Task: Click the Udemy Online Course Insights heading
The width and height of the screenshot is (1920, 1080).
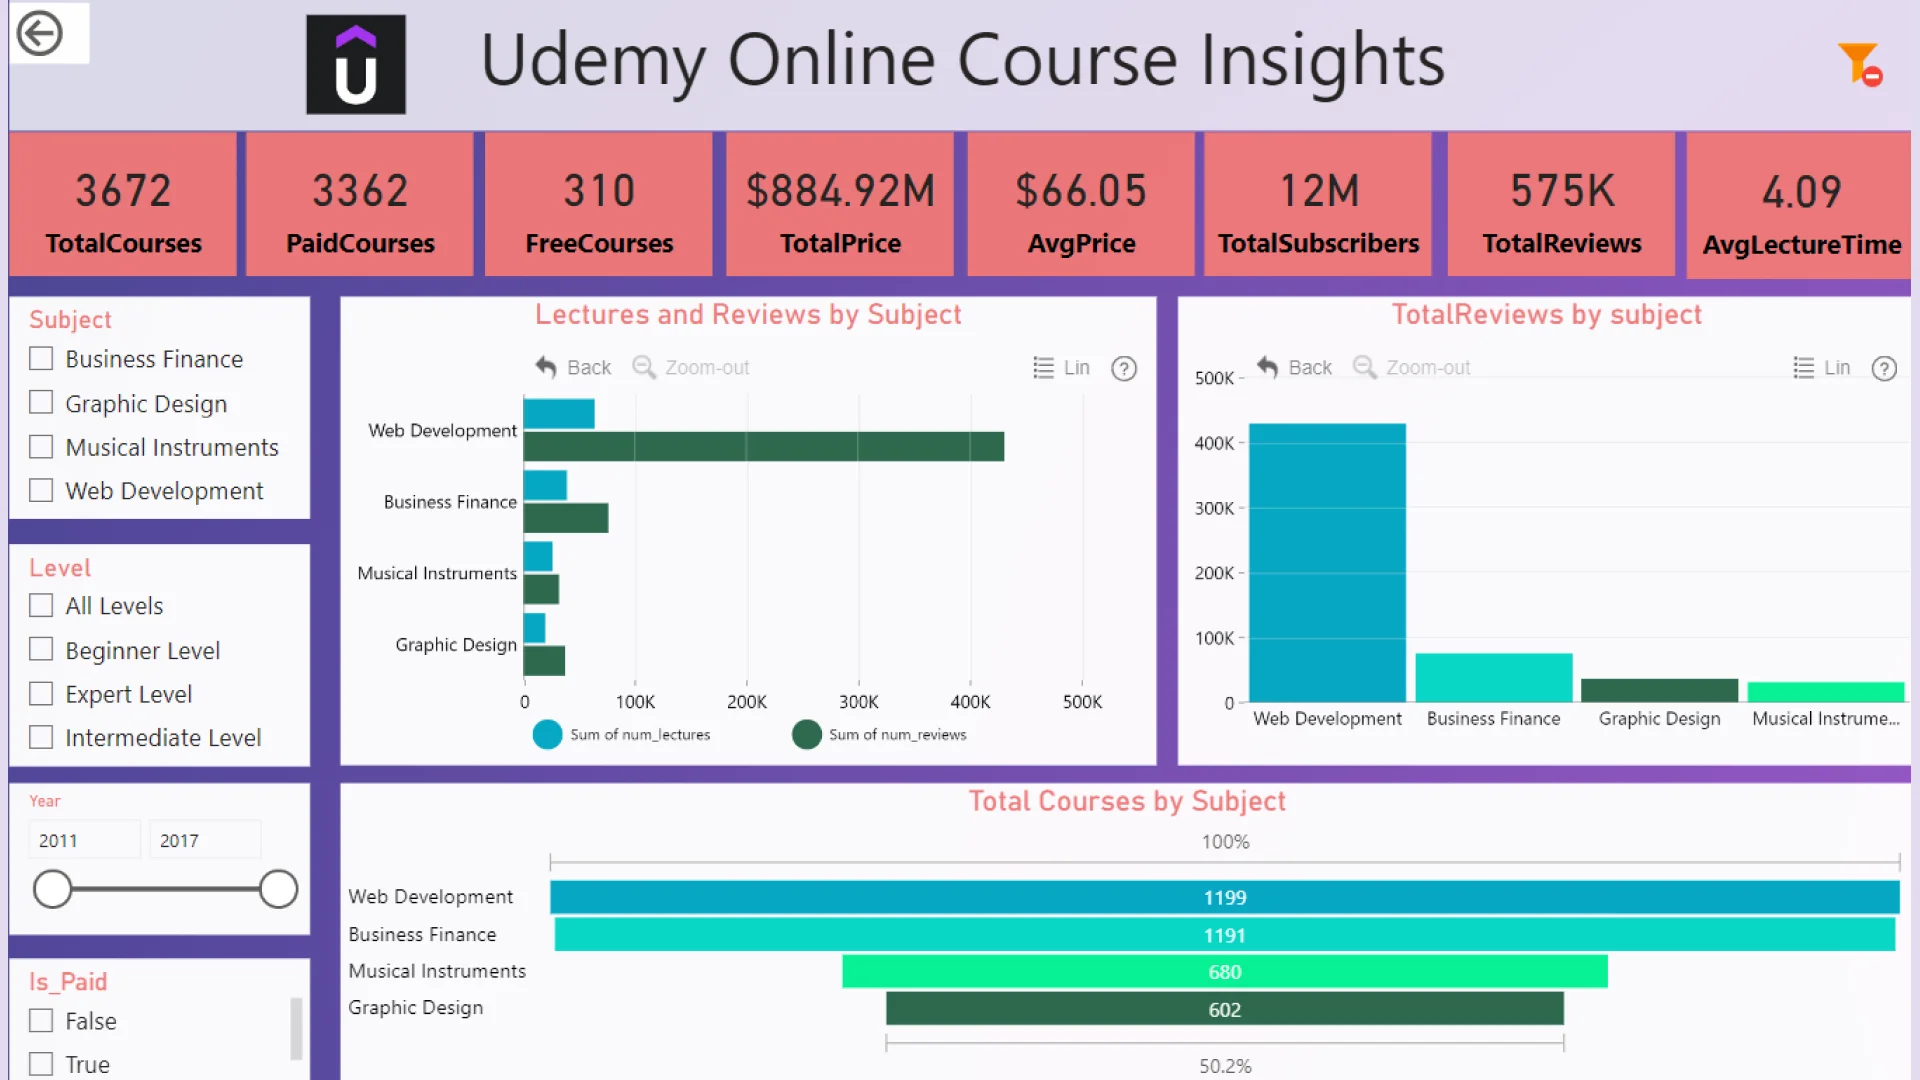Action: coord(962,60)
